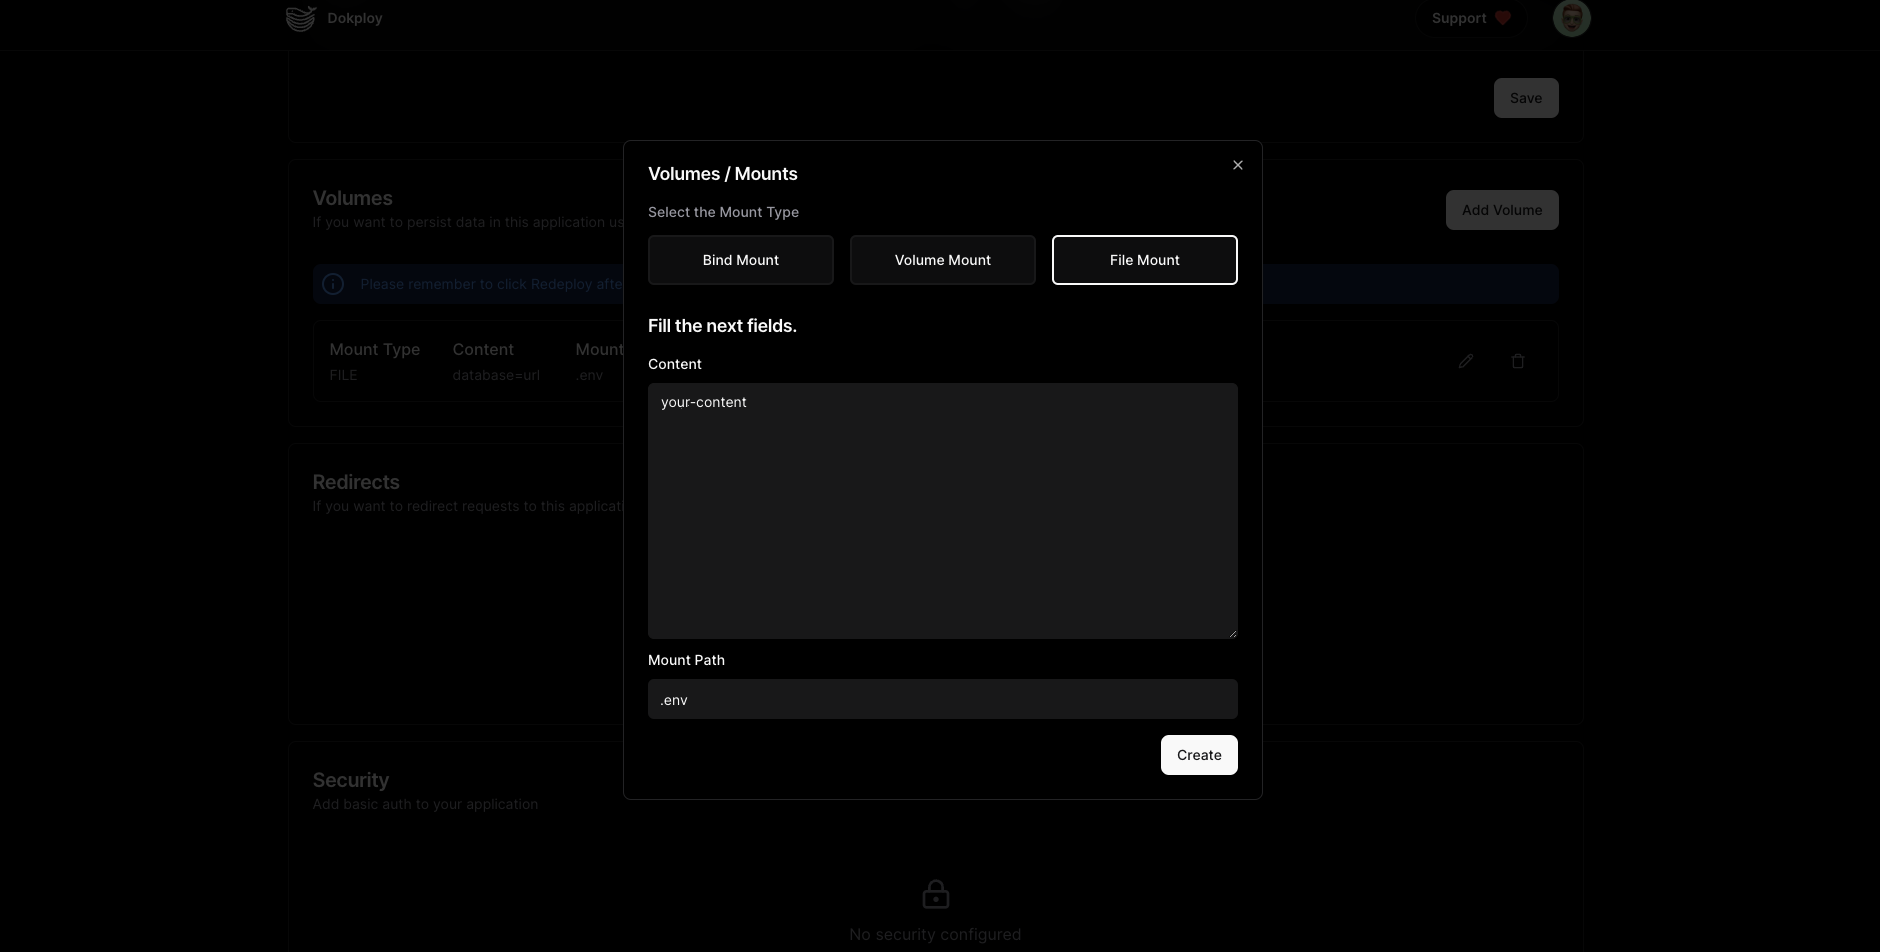Select Bind Mount type
Screen dimensions: 1880x952
[x=741, y=260]
